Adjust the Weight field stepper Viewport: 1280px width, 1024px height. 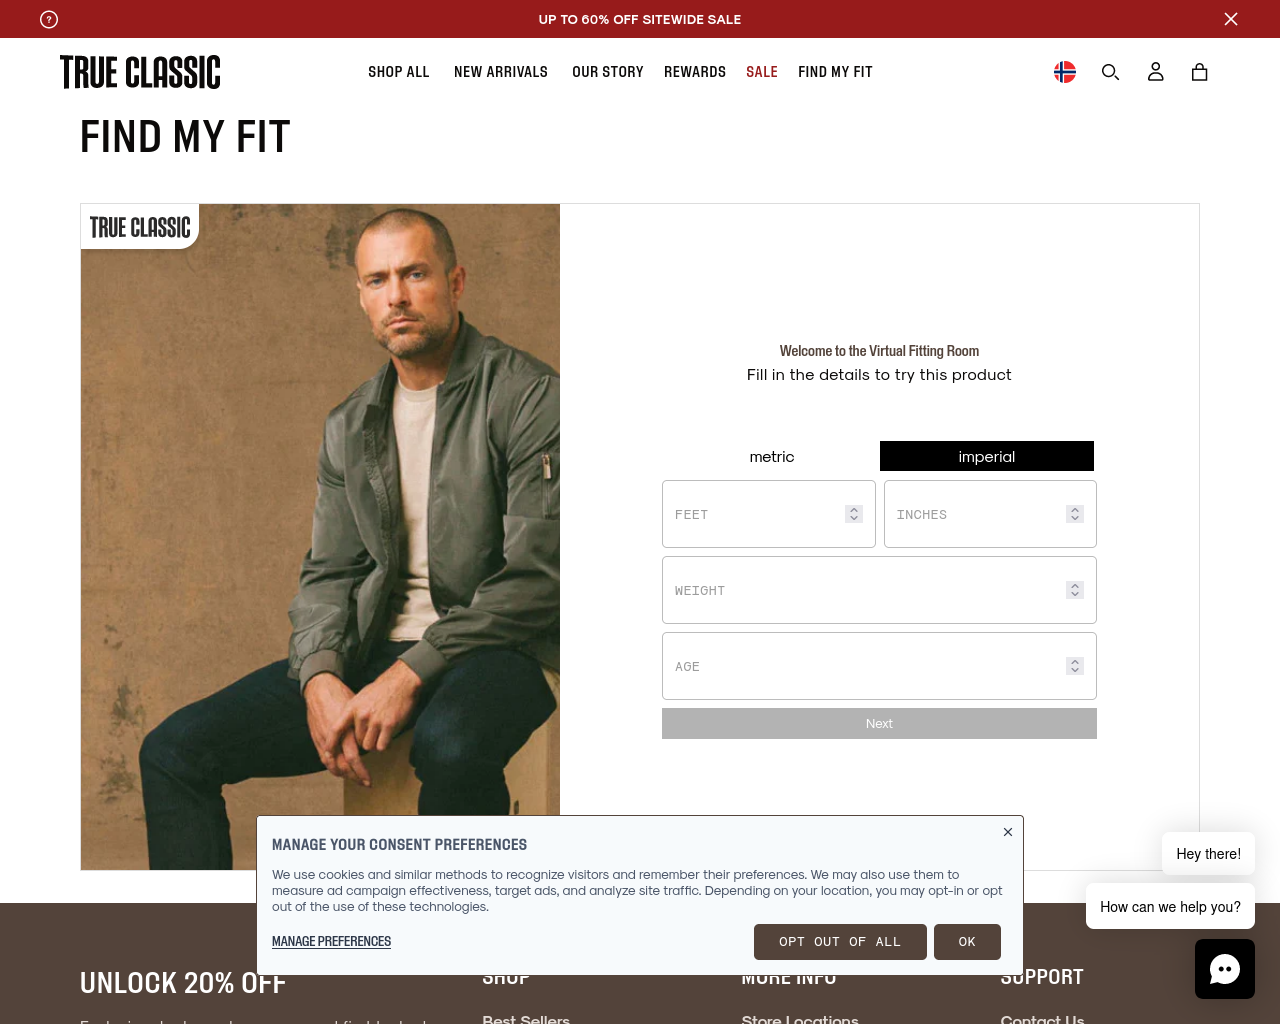1075,590
